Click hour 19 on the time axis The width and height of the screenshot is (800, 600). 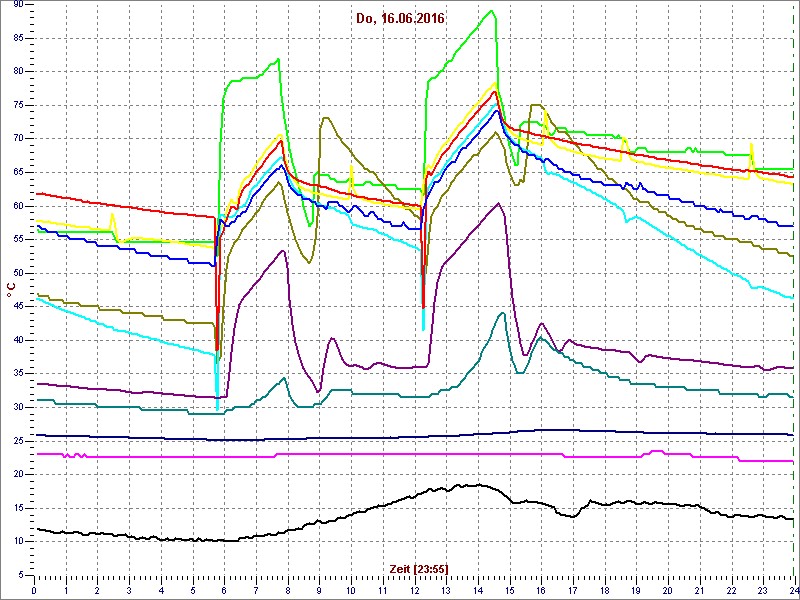pos(635,590)
